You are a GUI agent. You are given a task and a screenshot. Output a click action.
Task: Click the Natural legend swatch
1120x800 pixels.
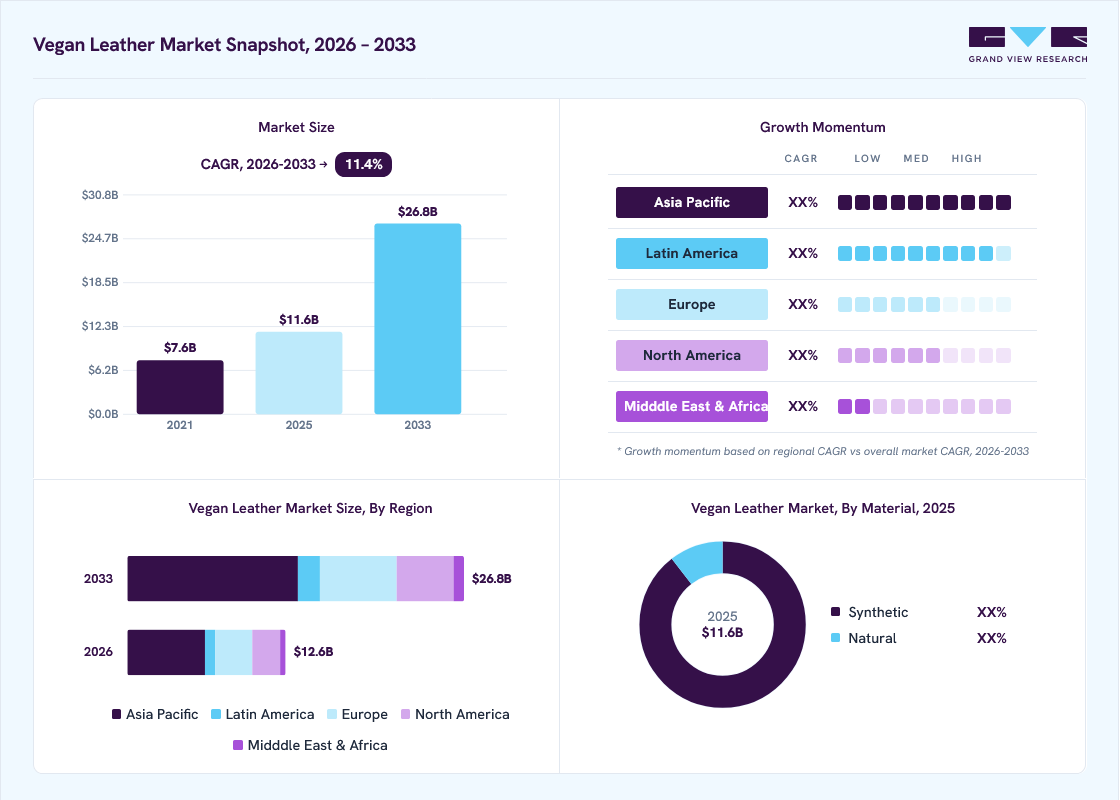tap(836, 638)
